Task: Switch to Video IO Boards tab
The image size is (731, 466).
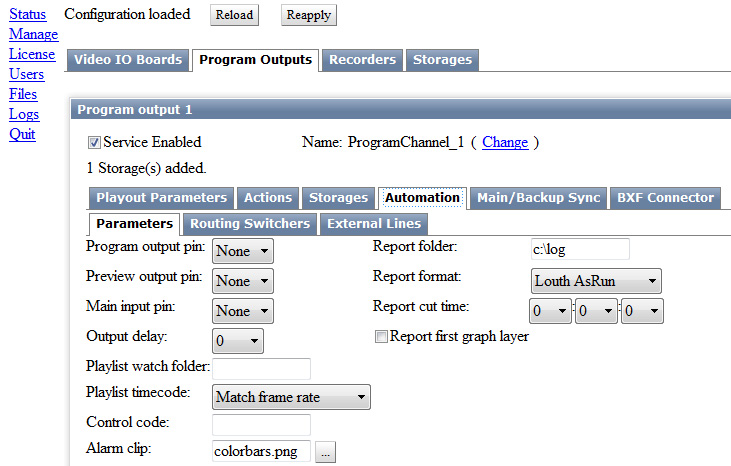Action: point(128,60)
